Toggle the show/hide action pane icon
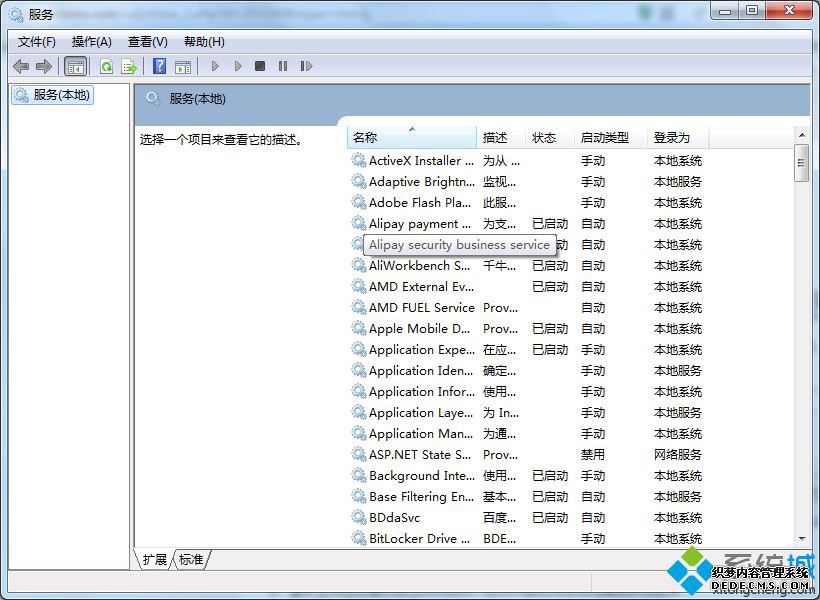The width and height of the screenshot is (820, 600). [x=183, y=66]
